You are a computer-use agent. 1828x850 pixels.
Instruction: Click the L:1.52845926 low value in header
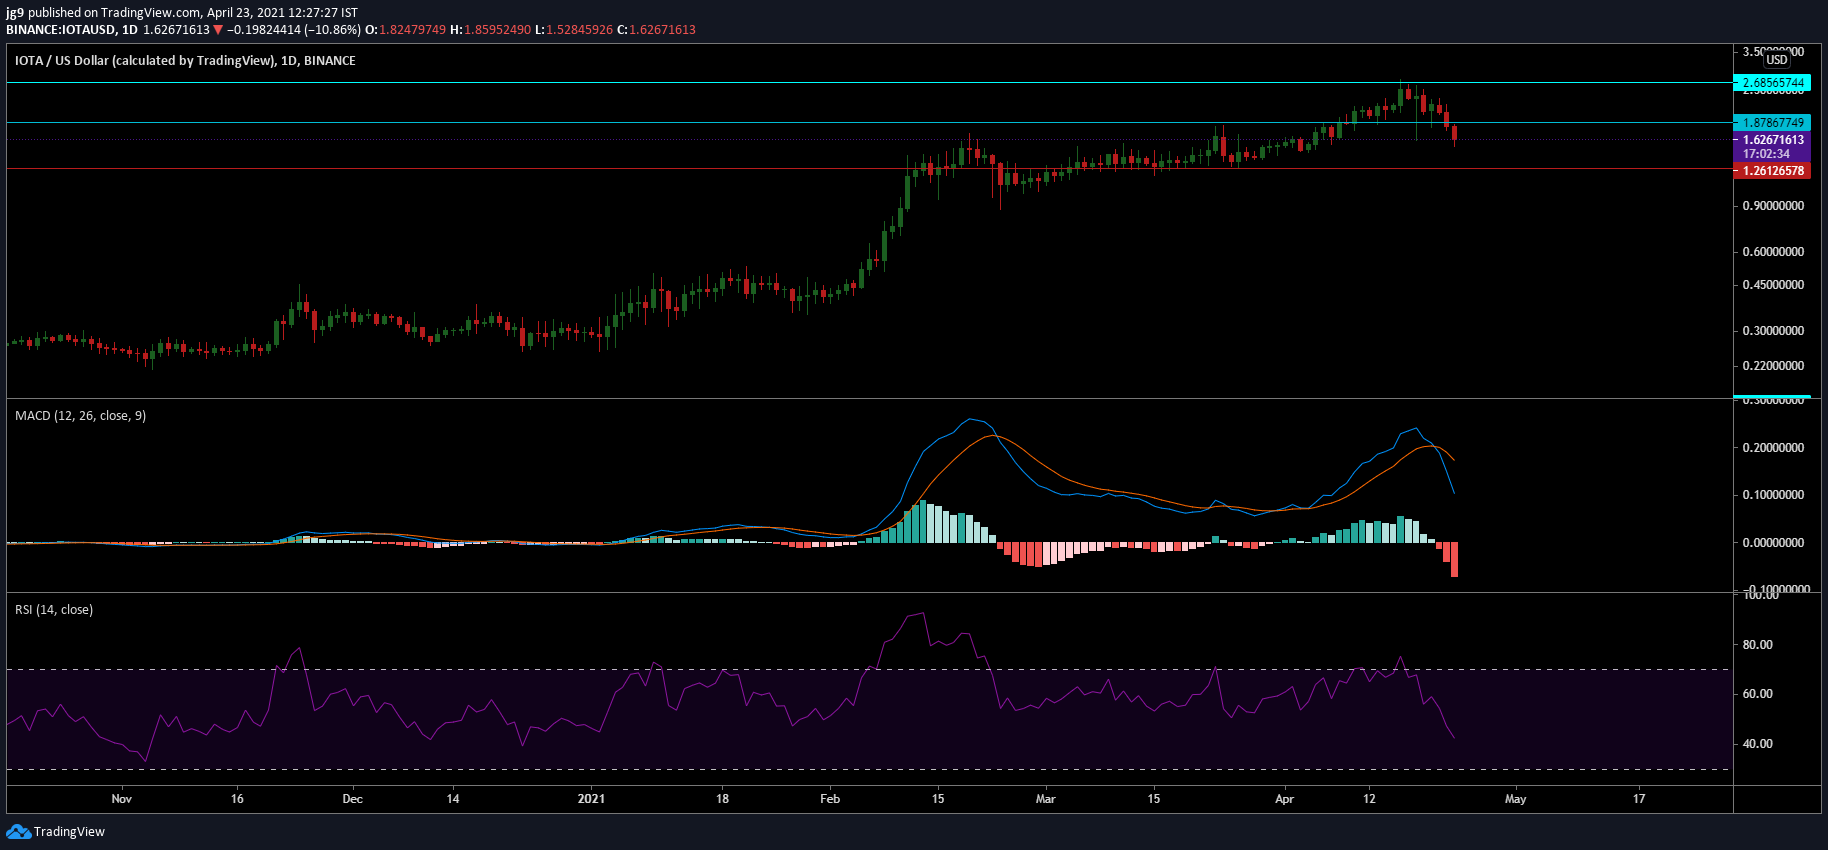click(x=574, y=30)
